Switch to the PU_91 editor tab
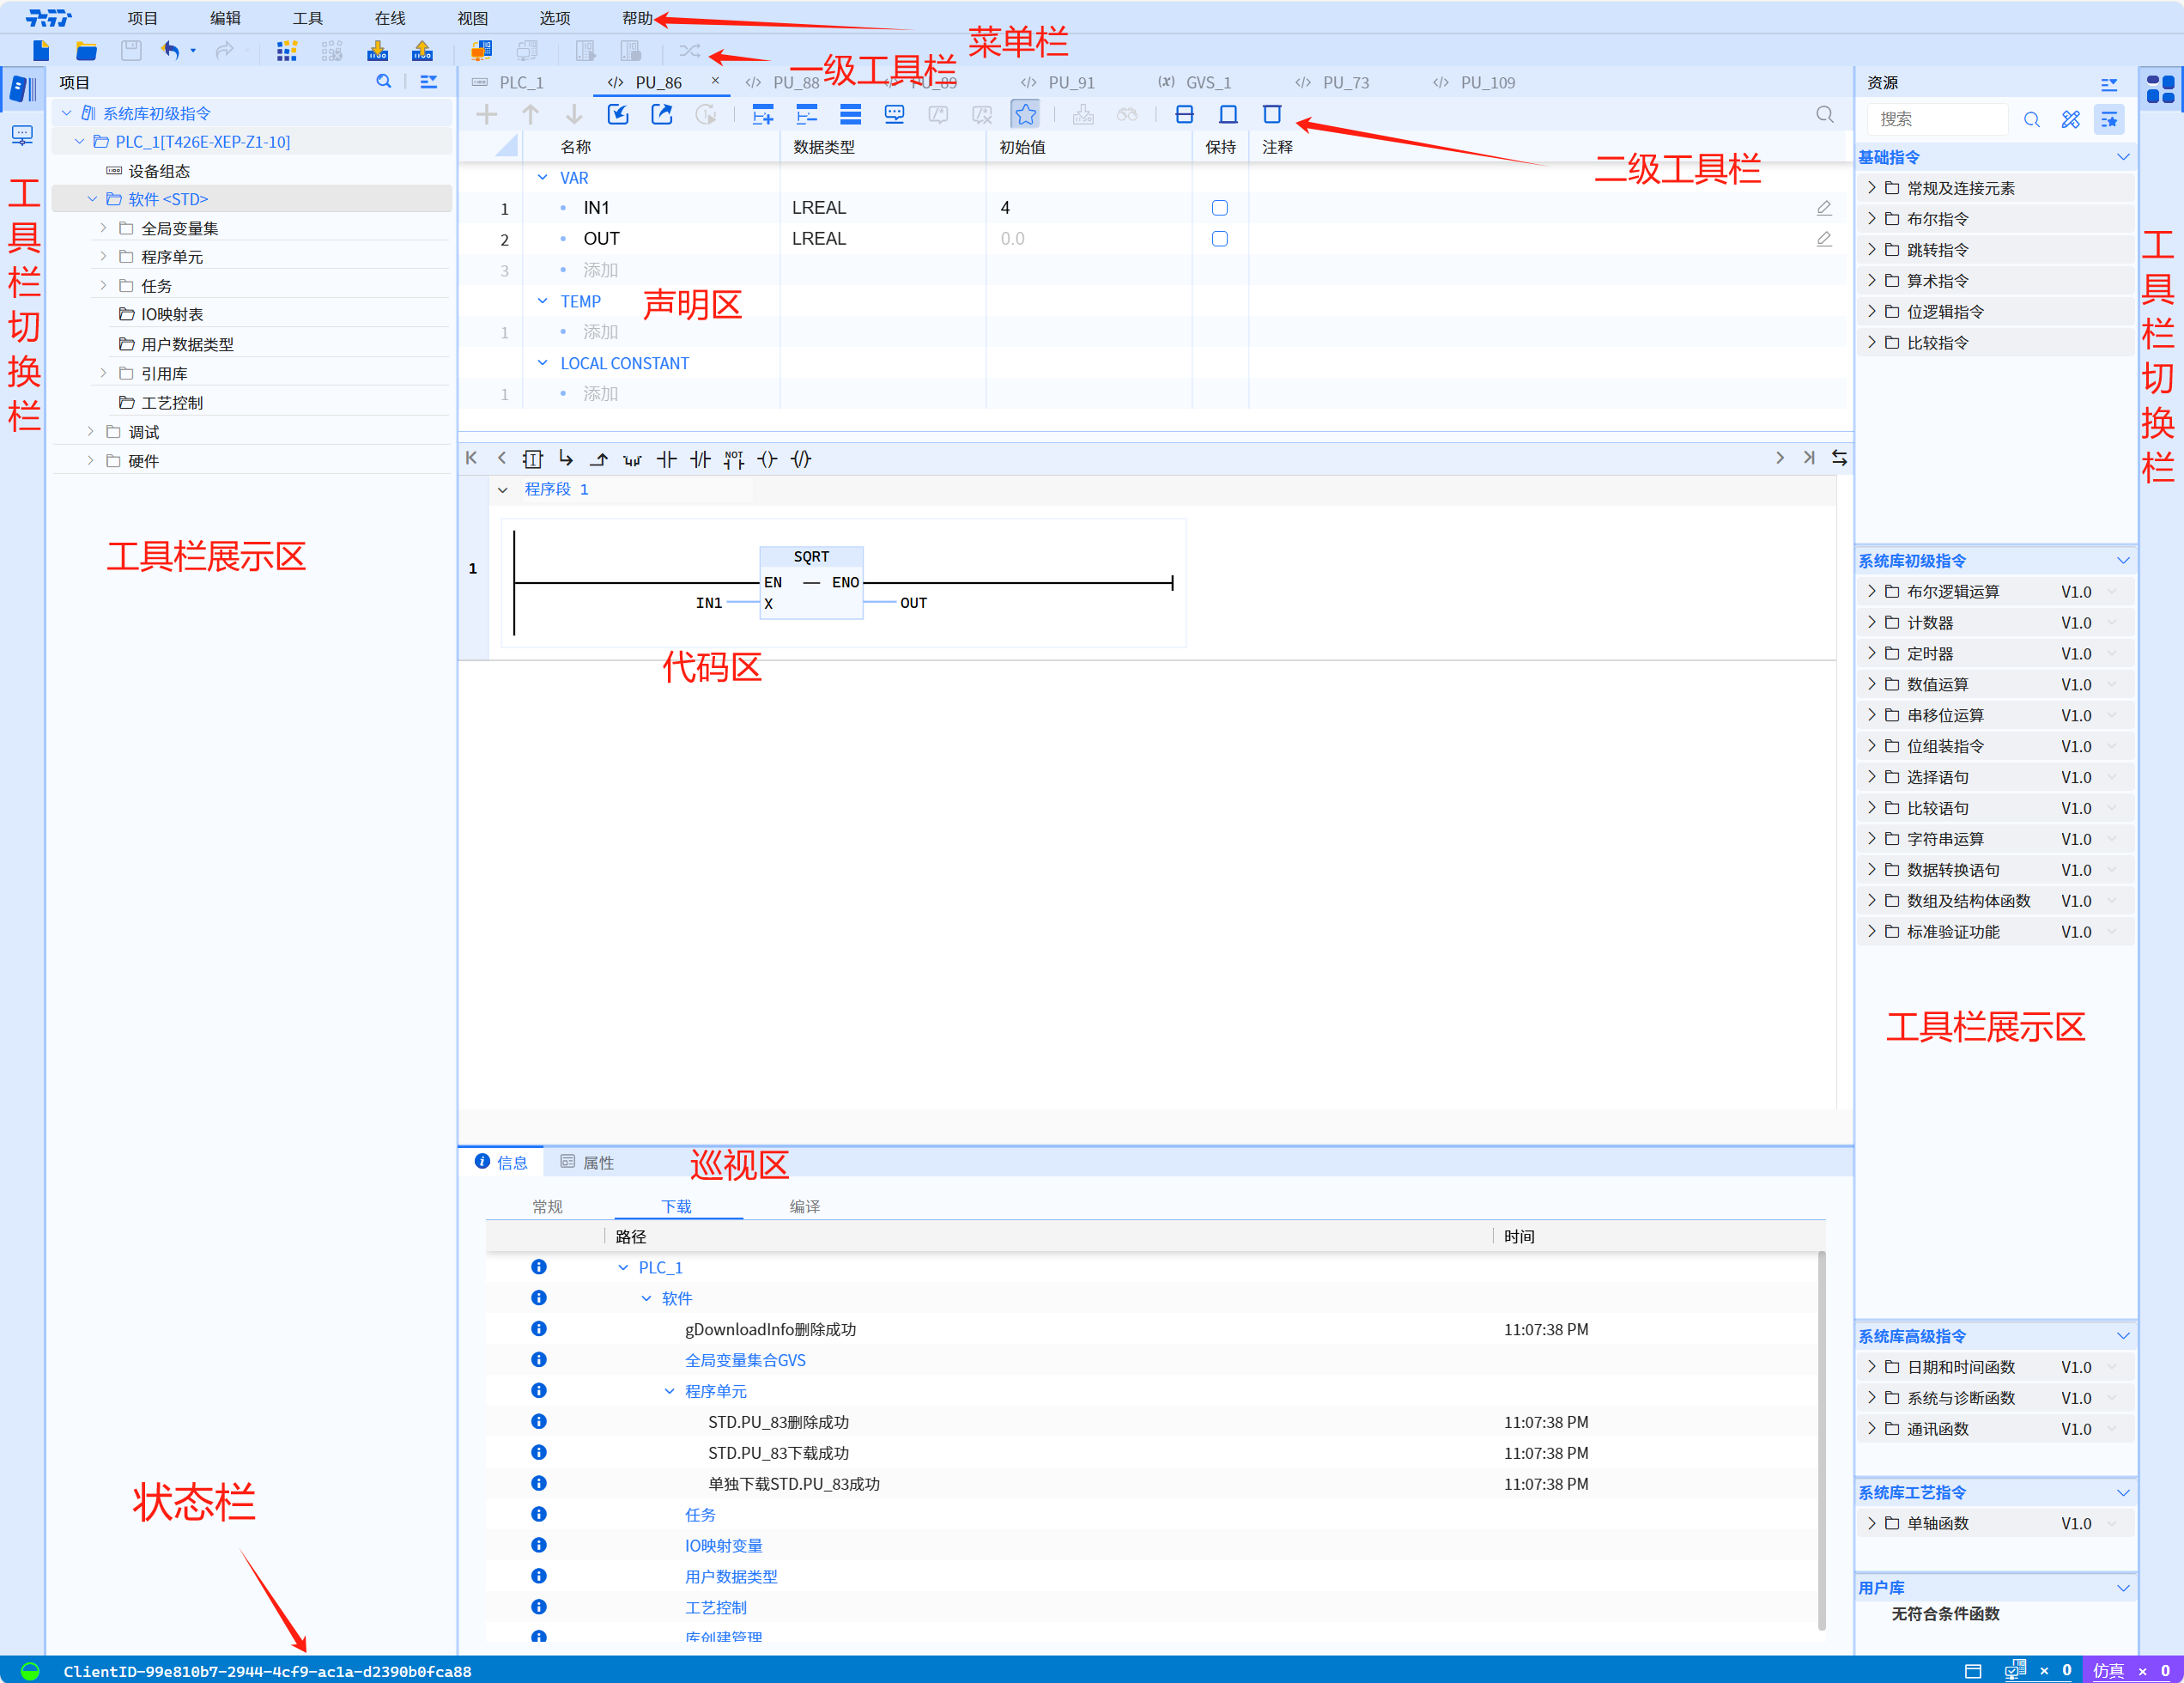The width and height of the screenshot is (2184, 1683). [1070, 83]
